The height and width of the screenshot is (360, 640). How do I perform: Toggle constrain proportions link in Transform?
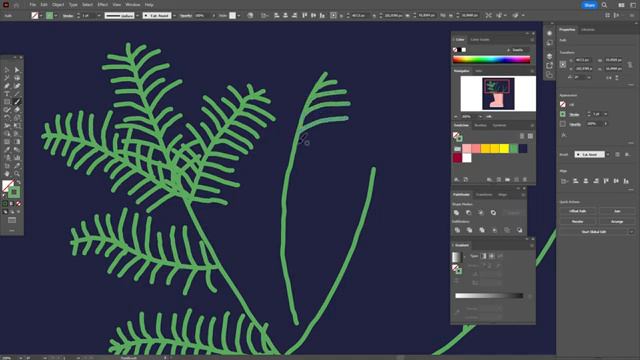point(630,64)
